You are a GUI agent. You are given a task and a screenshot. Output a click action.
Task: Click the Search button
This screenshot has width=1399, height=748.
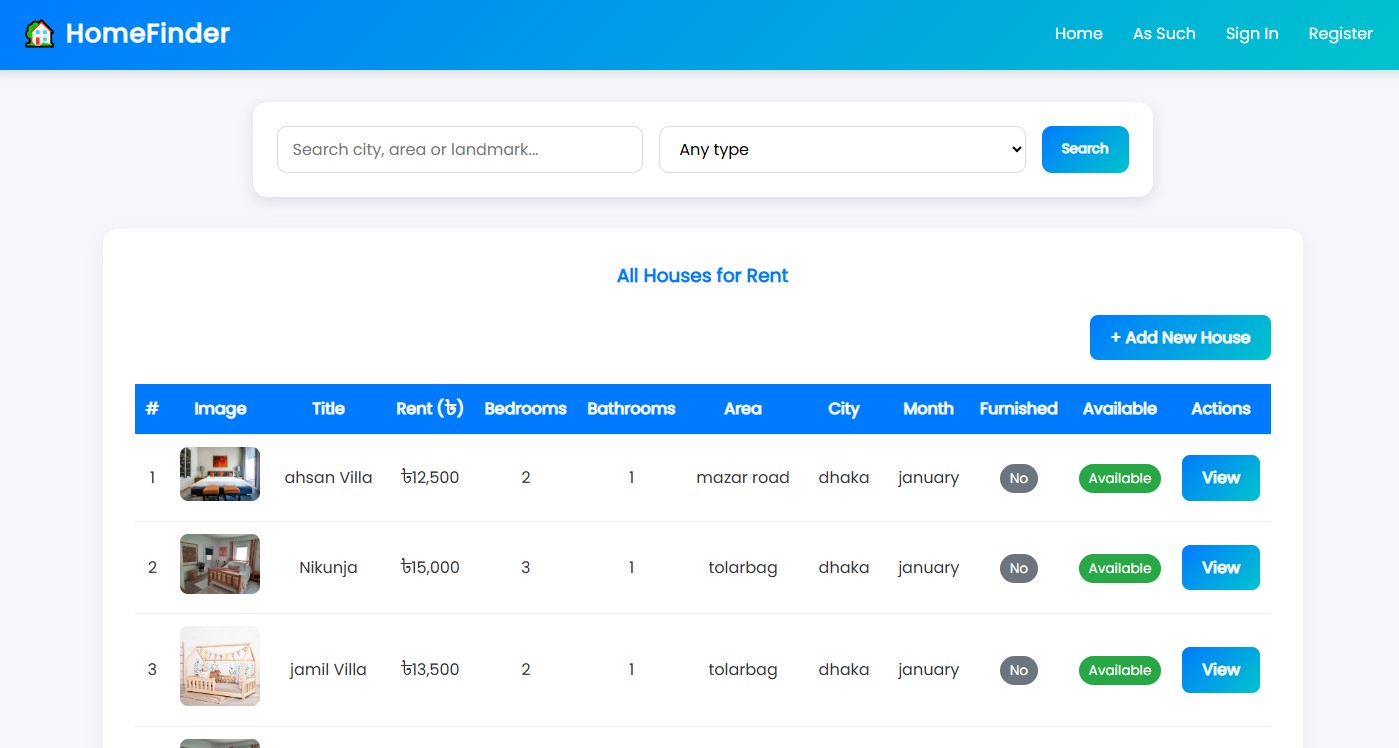[x=1085, y=149]
